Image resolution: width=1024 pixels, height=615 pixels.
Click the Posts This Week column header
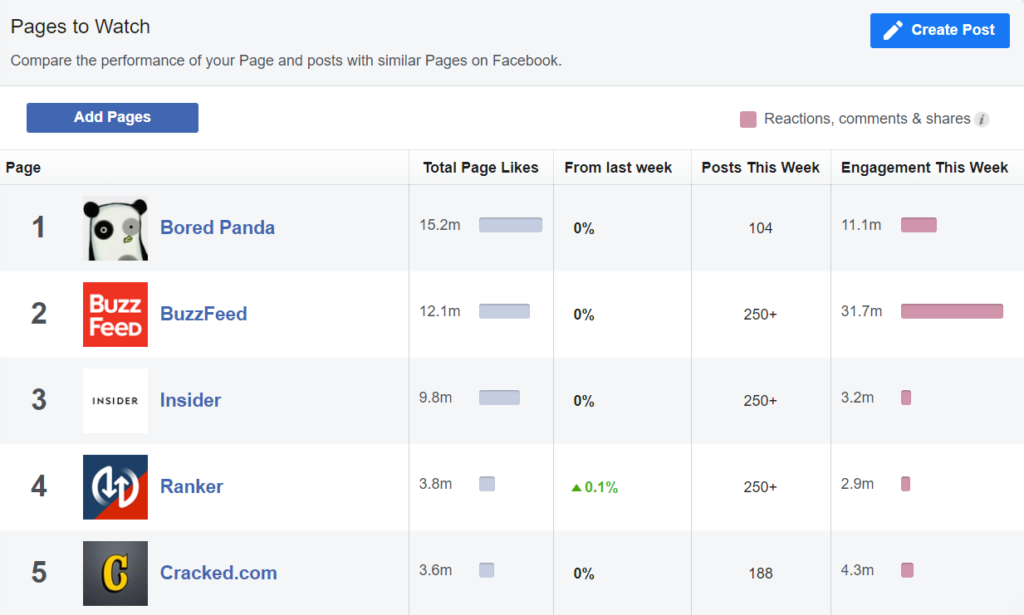760,167
